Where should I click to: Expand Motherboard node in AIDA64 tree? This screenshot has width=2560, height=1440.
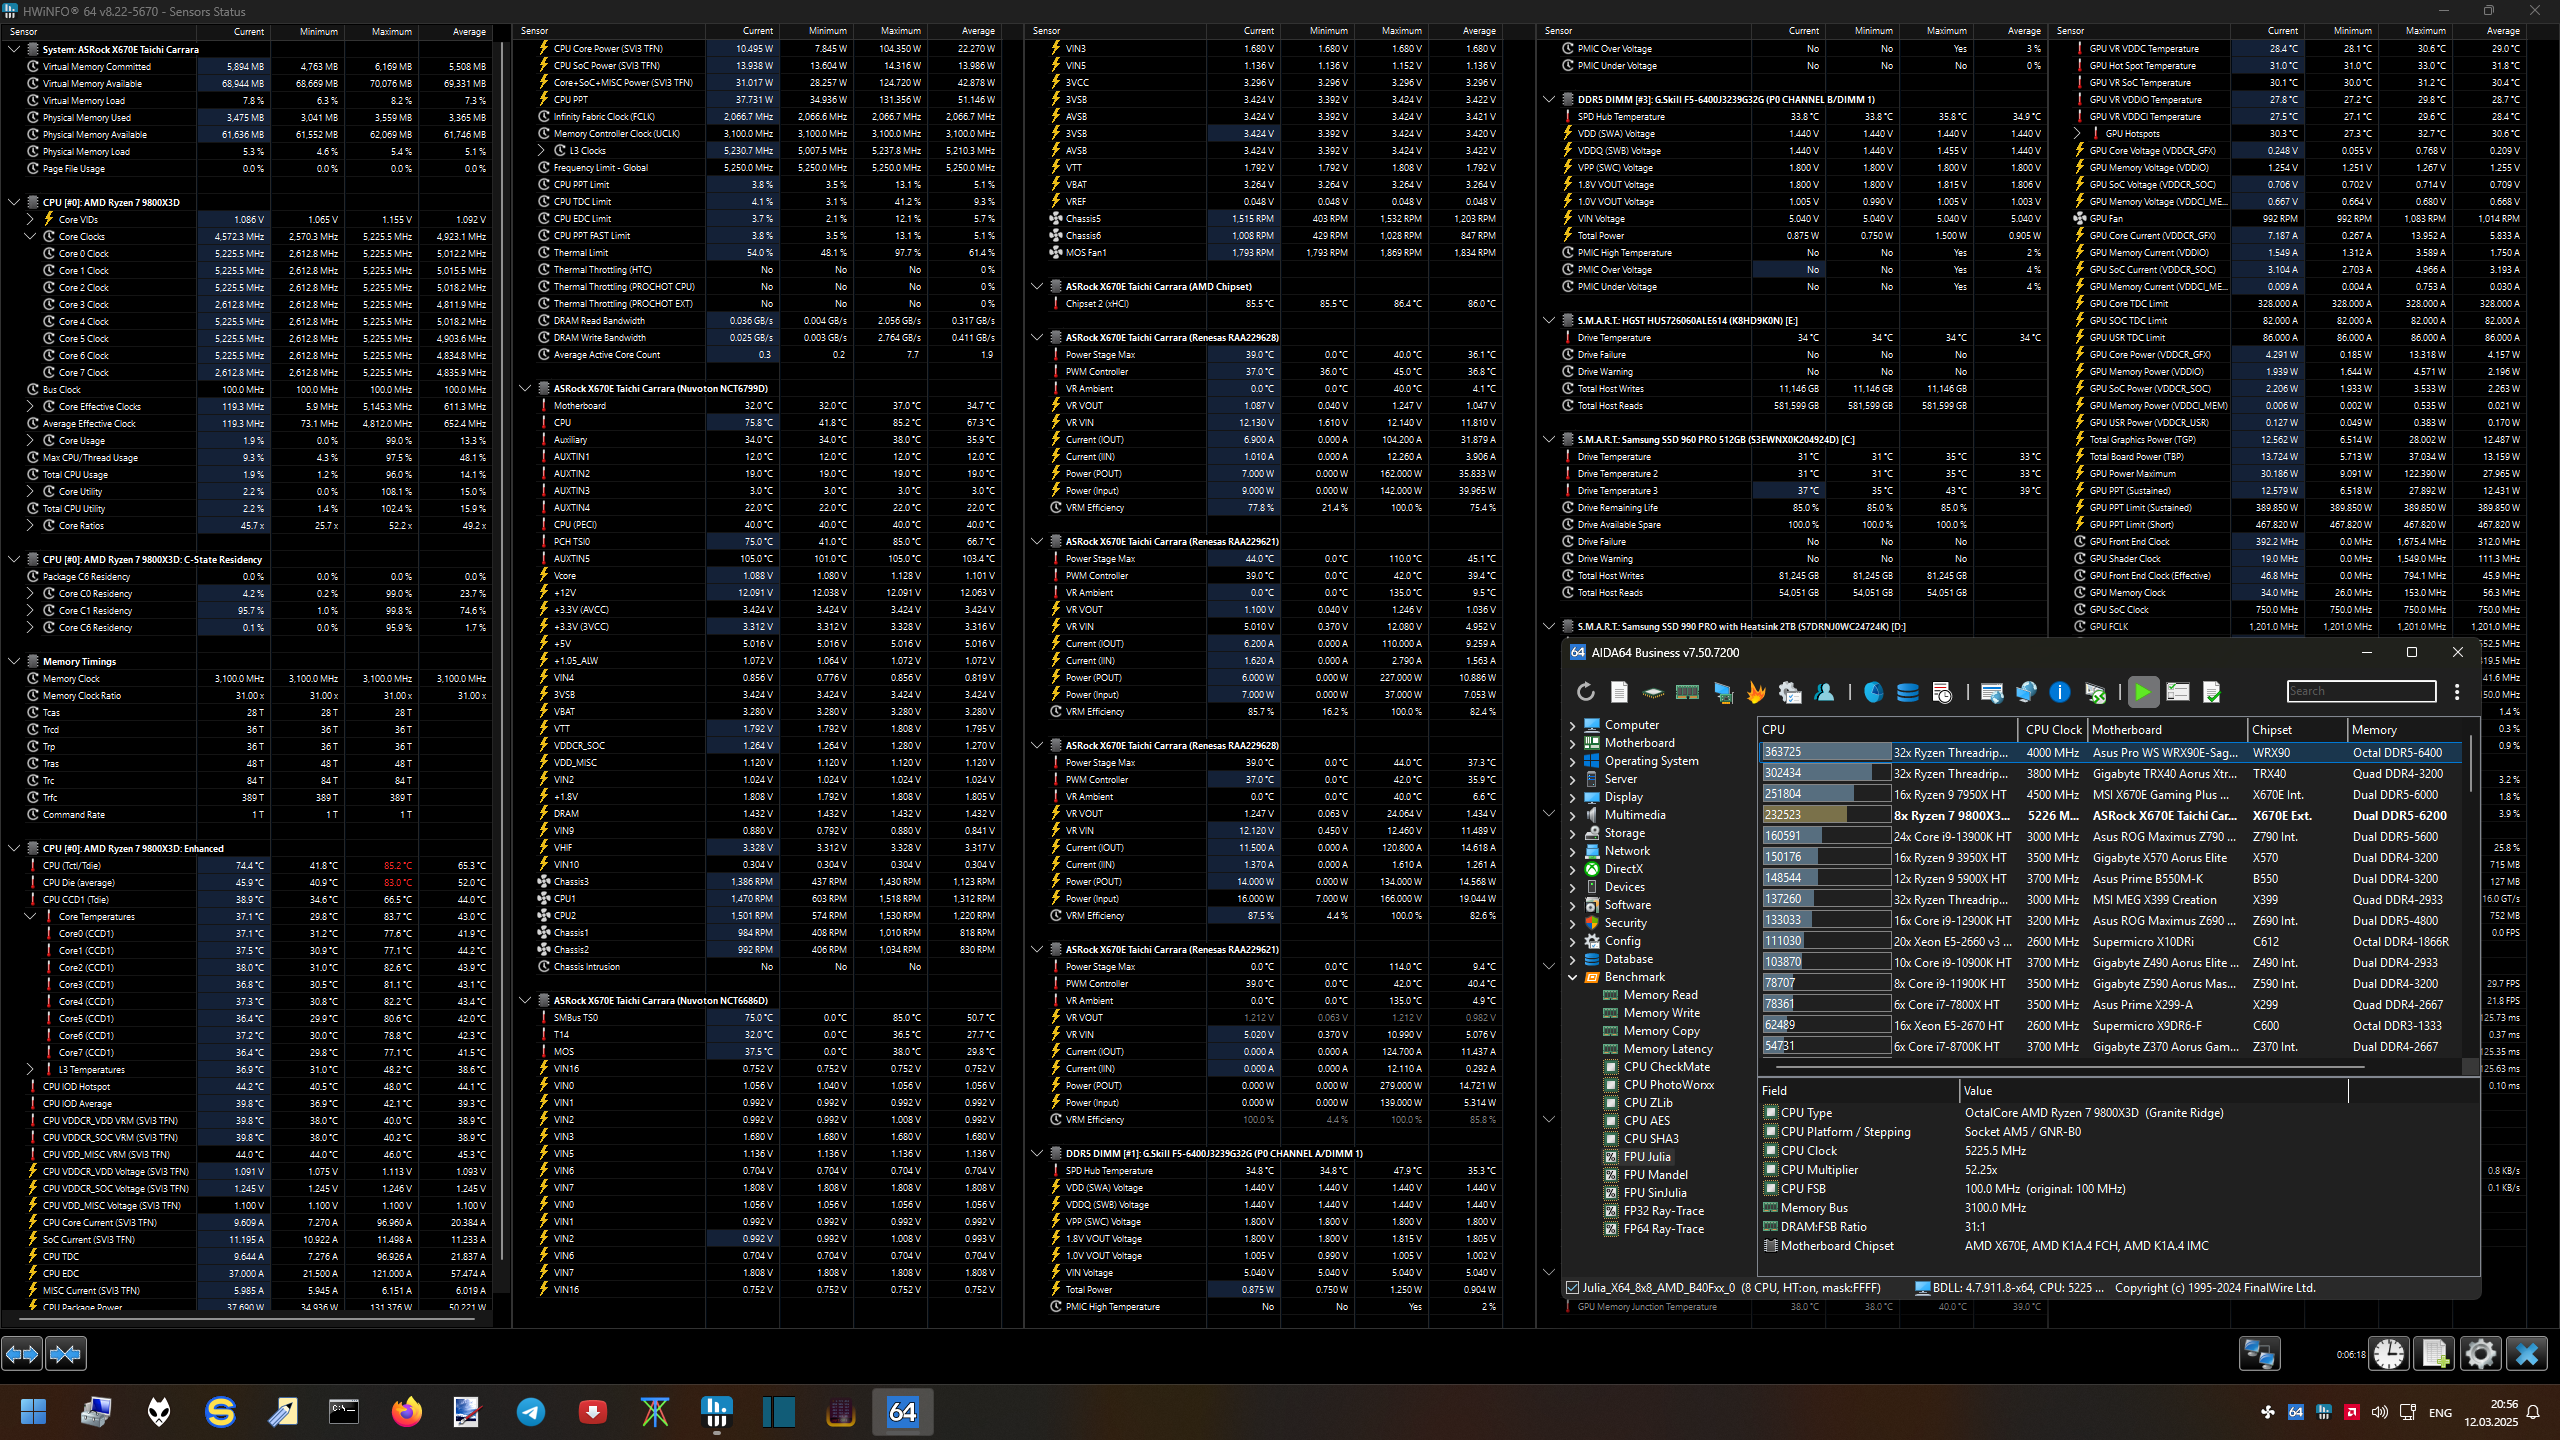(x=1573, y=743)
